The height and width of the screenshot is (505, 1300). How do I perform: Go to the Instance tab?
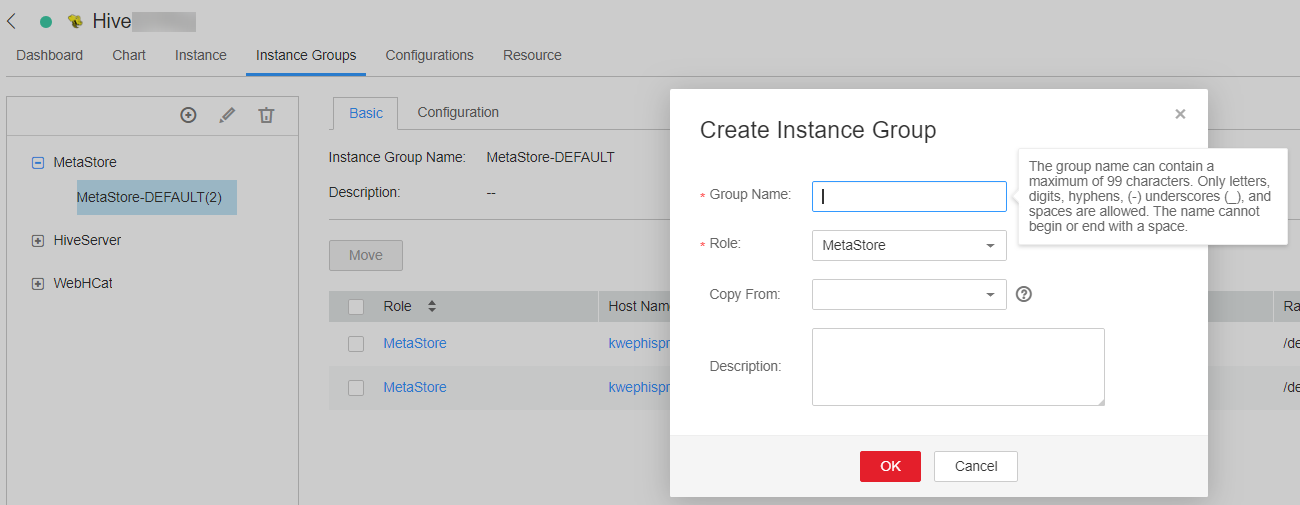pos(201,55)
